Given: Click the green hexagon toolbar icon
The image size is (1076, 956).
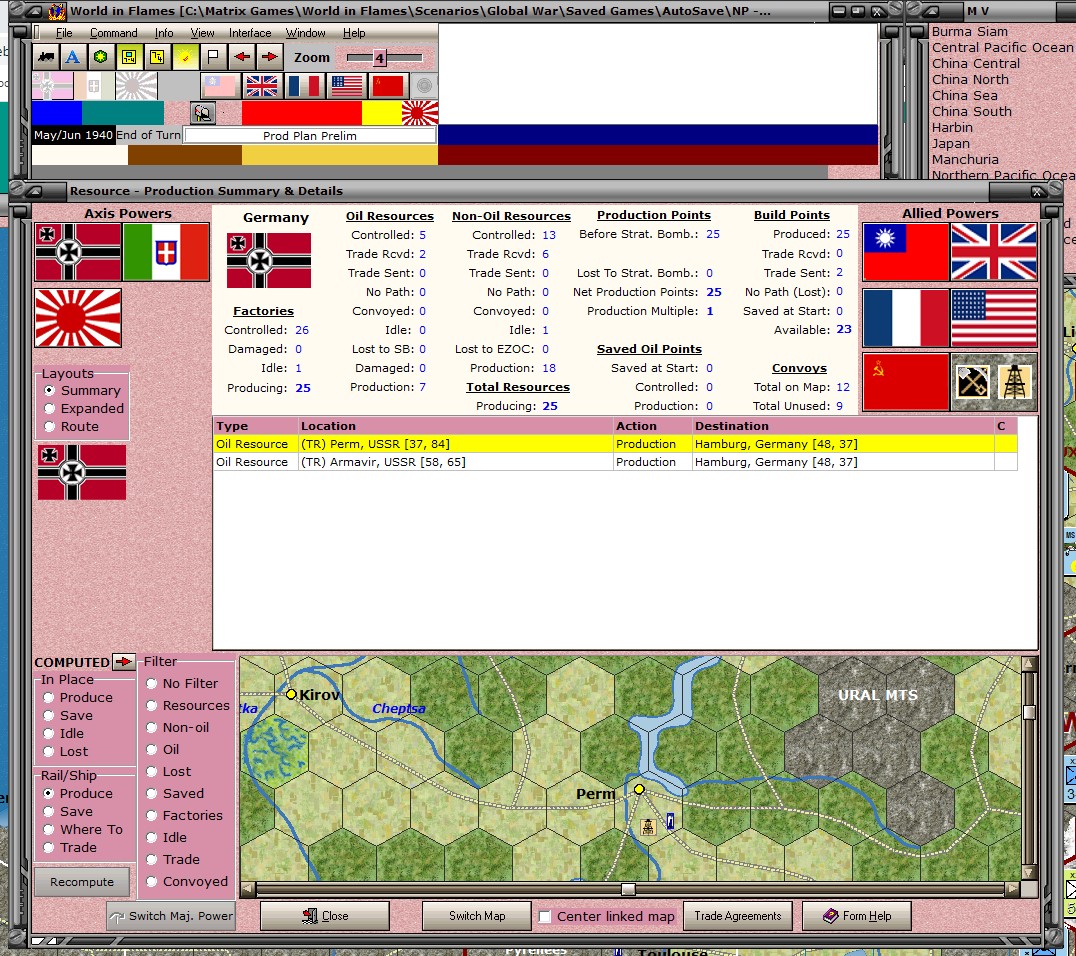Looking at the screenshot, I should click(101, 57).
